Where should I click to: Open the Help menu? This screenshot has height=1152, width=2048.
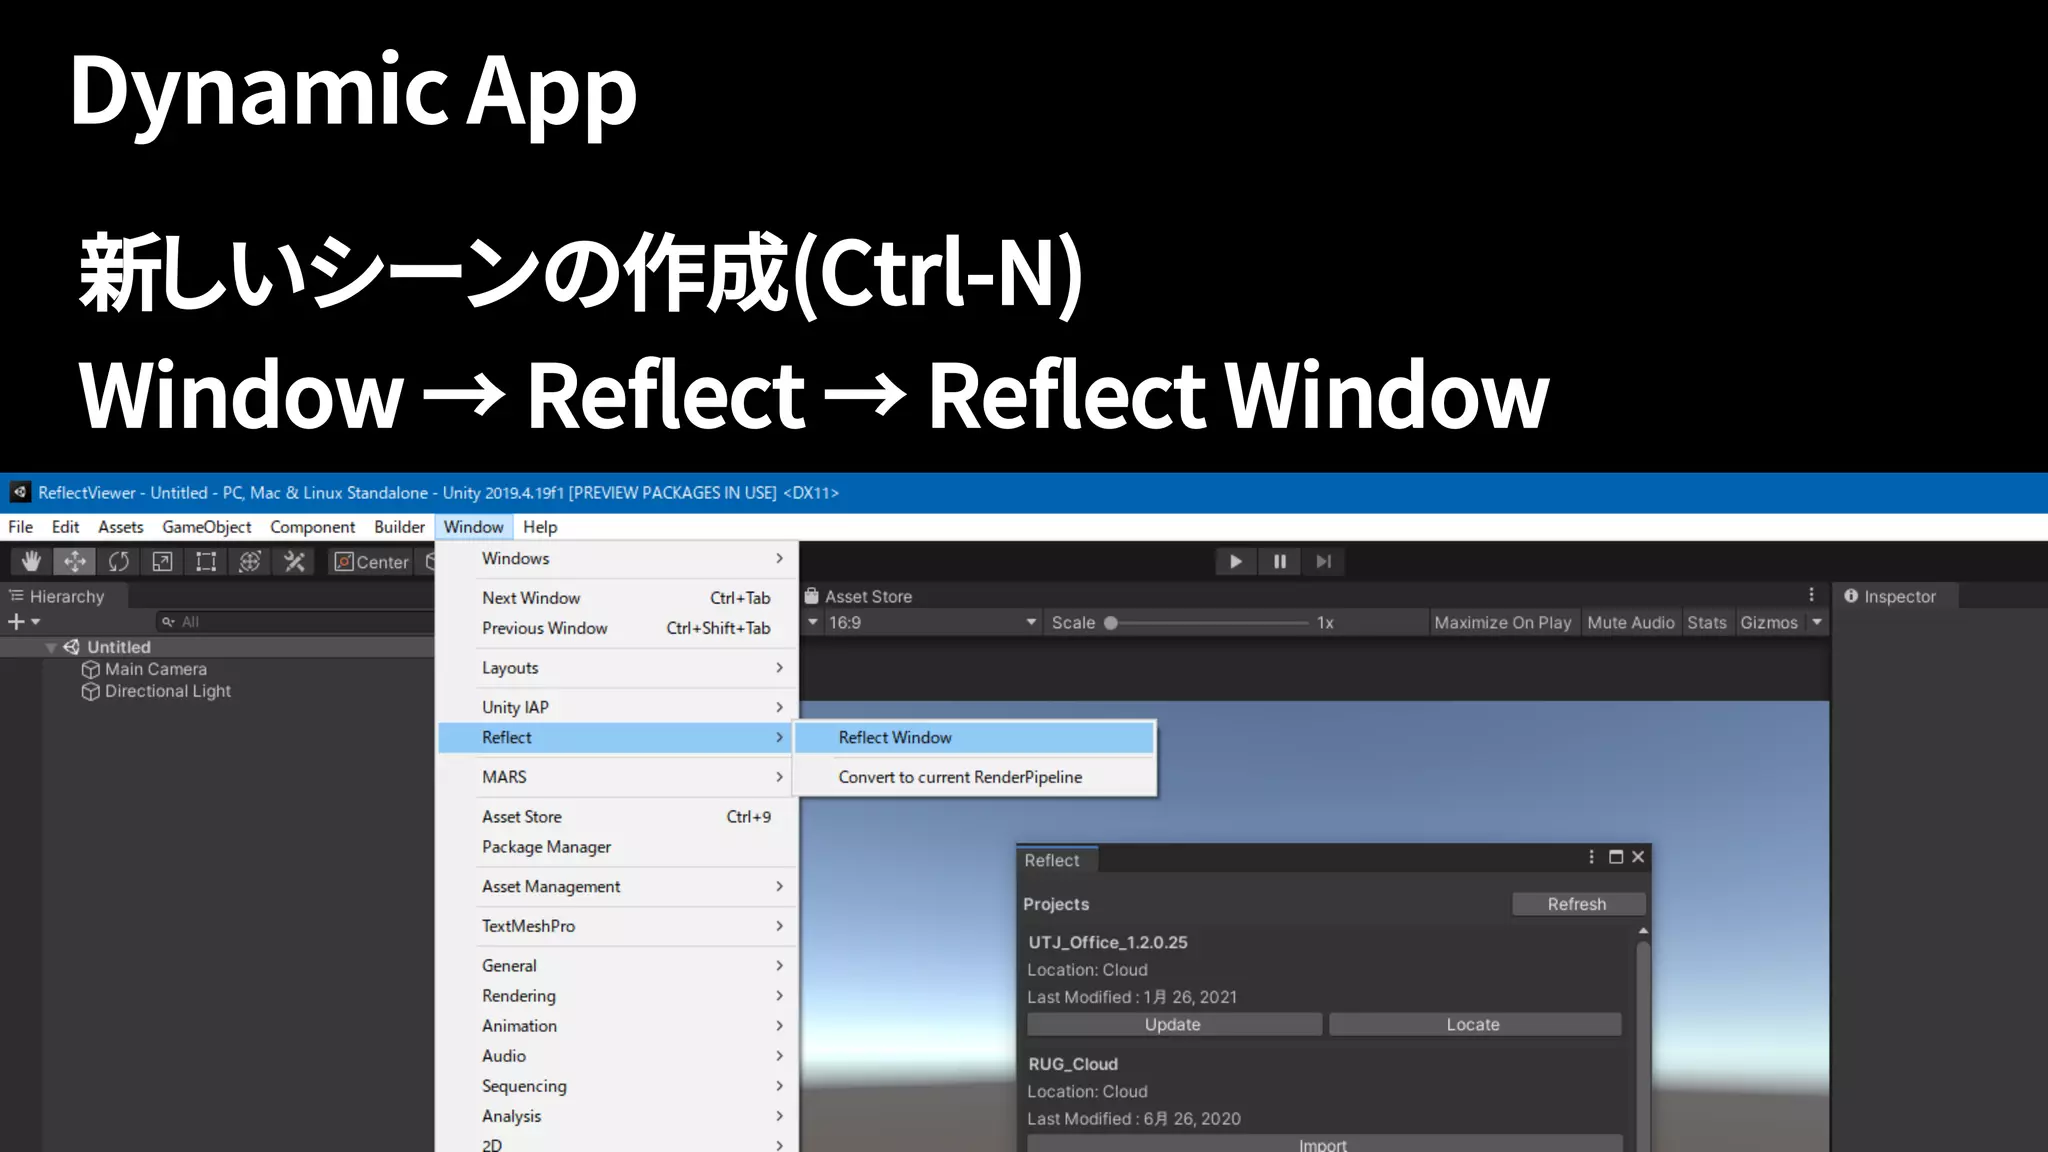(x=540, y=527)
